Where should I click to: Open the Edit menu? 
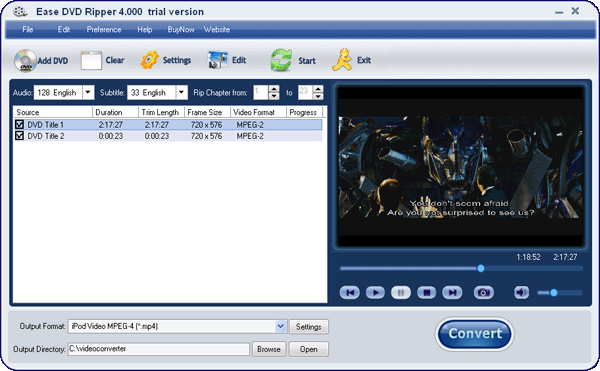64,29
